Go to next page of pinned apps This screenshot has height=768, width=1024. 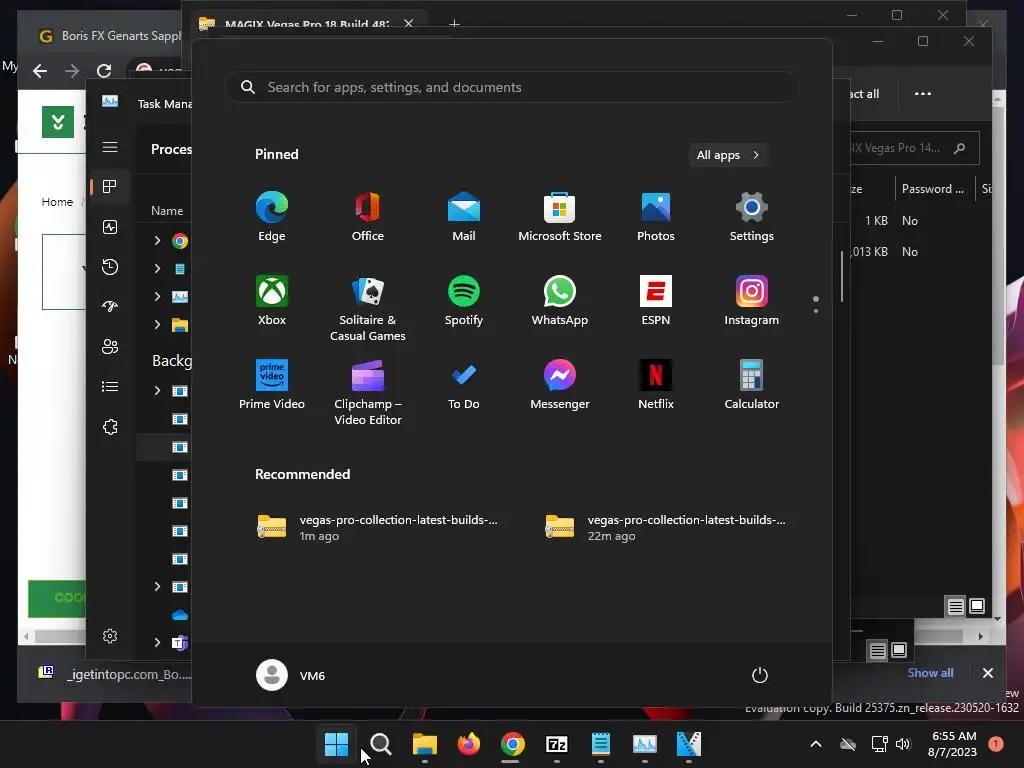click(816, 310)
